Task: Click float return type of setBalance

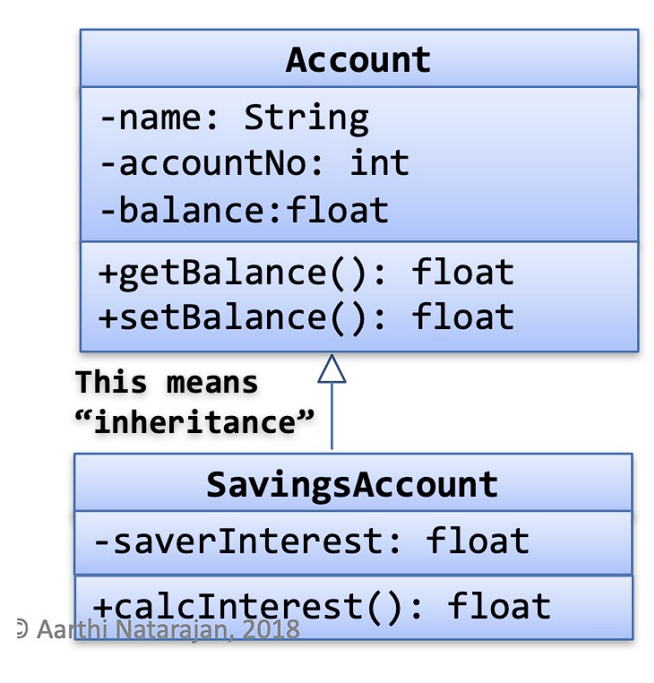Action: point(463,316)
